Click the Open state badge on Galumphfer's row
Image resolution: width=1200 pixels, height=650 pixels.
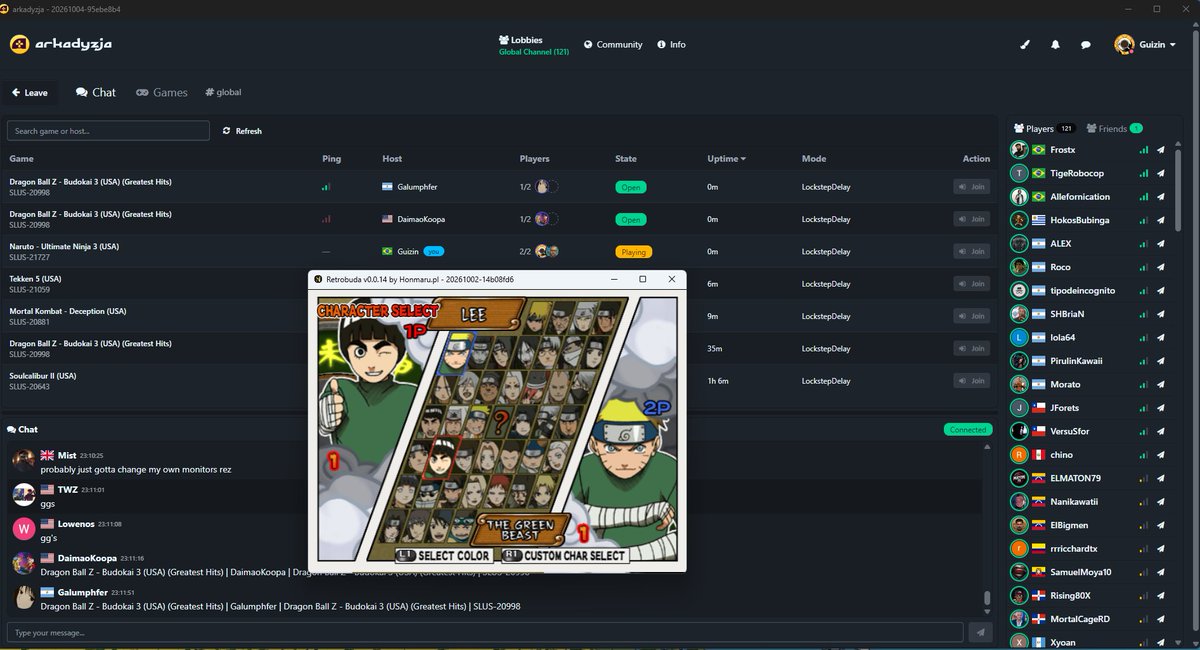631,187
